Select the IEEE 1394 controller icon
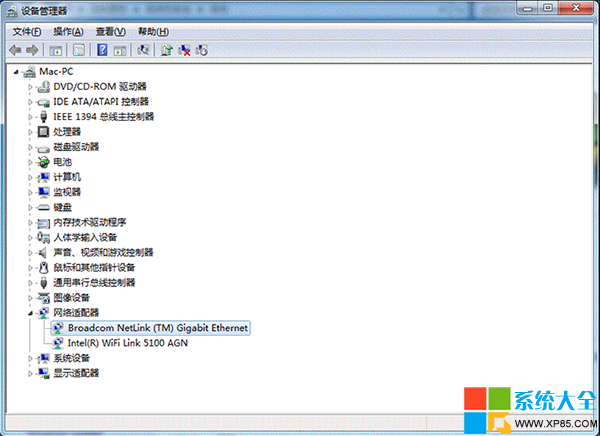This screenshot has width=600, height=436. (x=44, y=117)
